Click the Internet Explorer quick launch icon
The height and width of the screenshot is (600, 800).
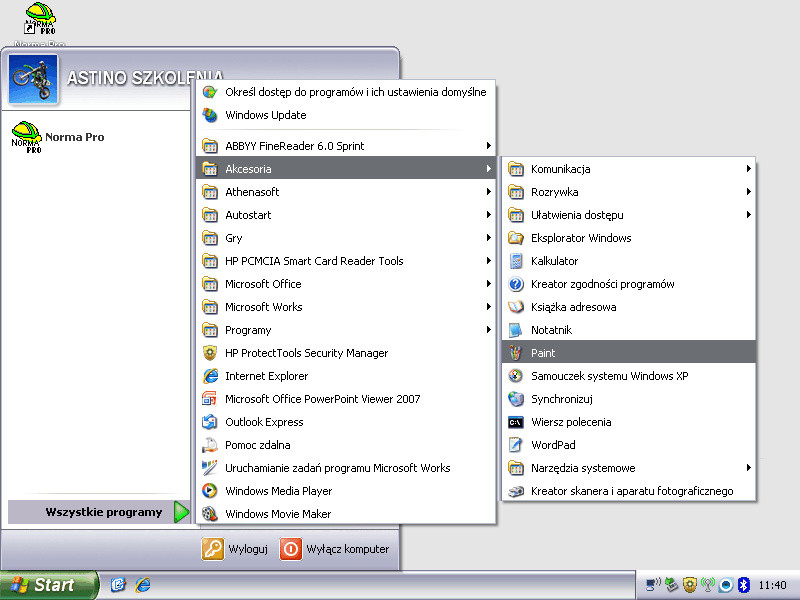[x=143, y=585]
